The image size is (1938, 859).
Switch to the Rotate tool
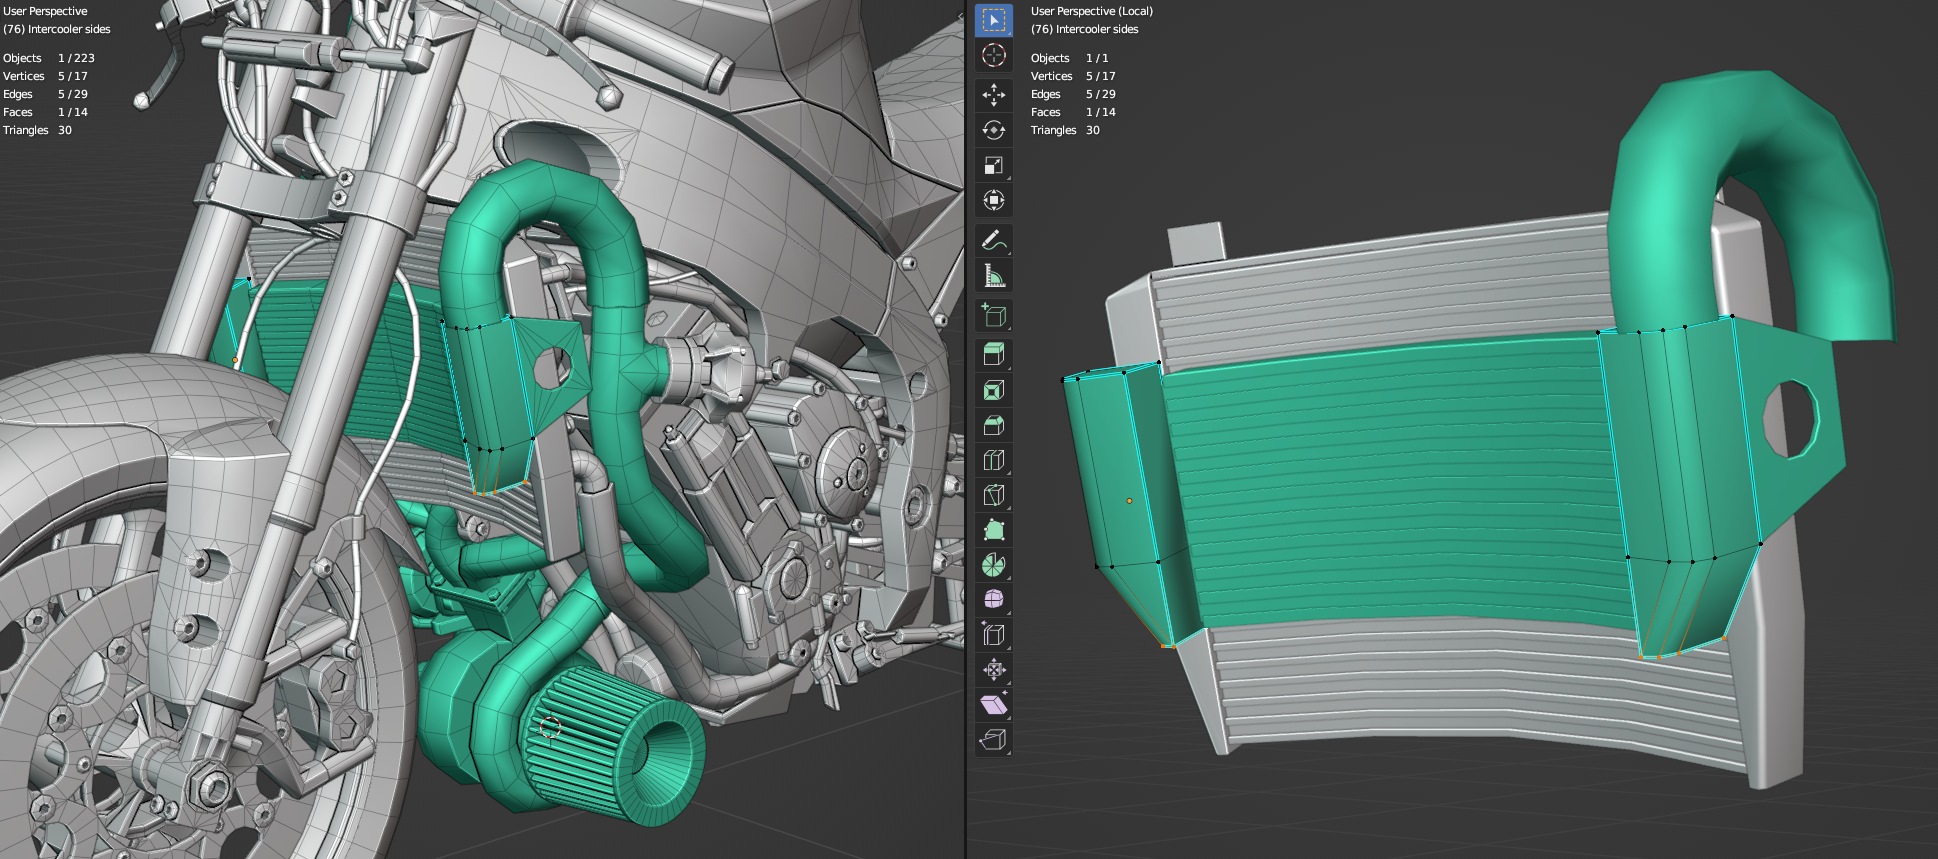[993, 130]
